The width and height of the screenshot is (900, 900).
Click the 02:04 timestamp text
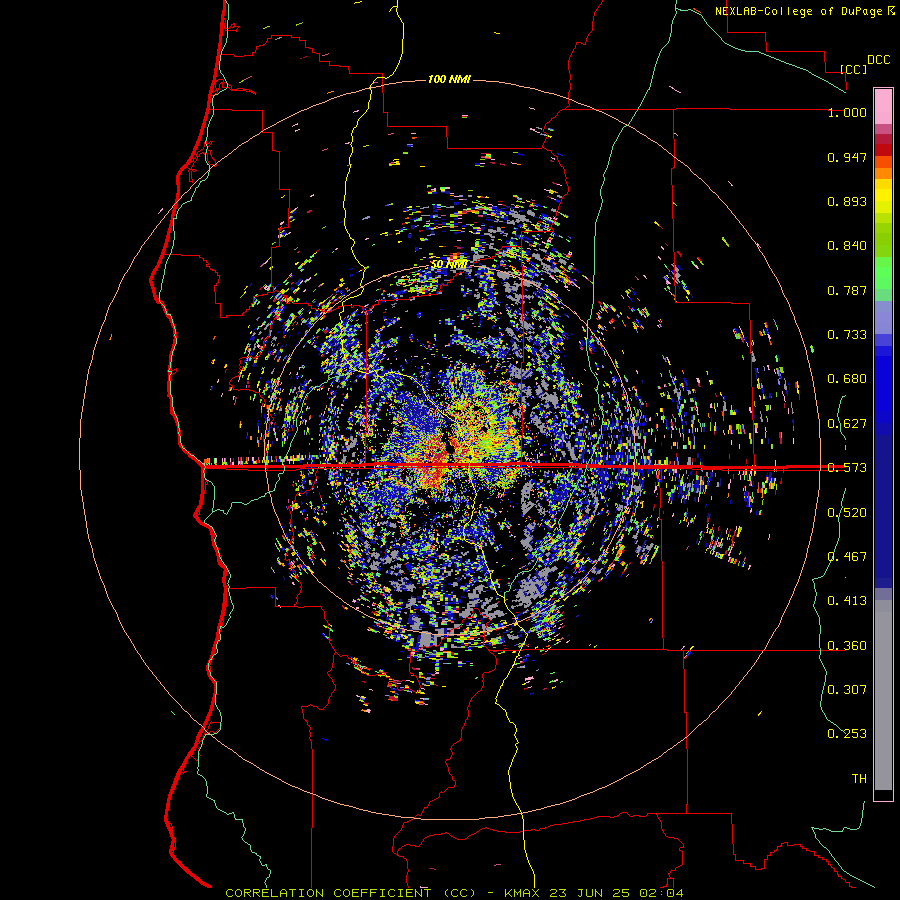[660, 893]
